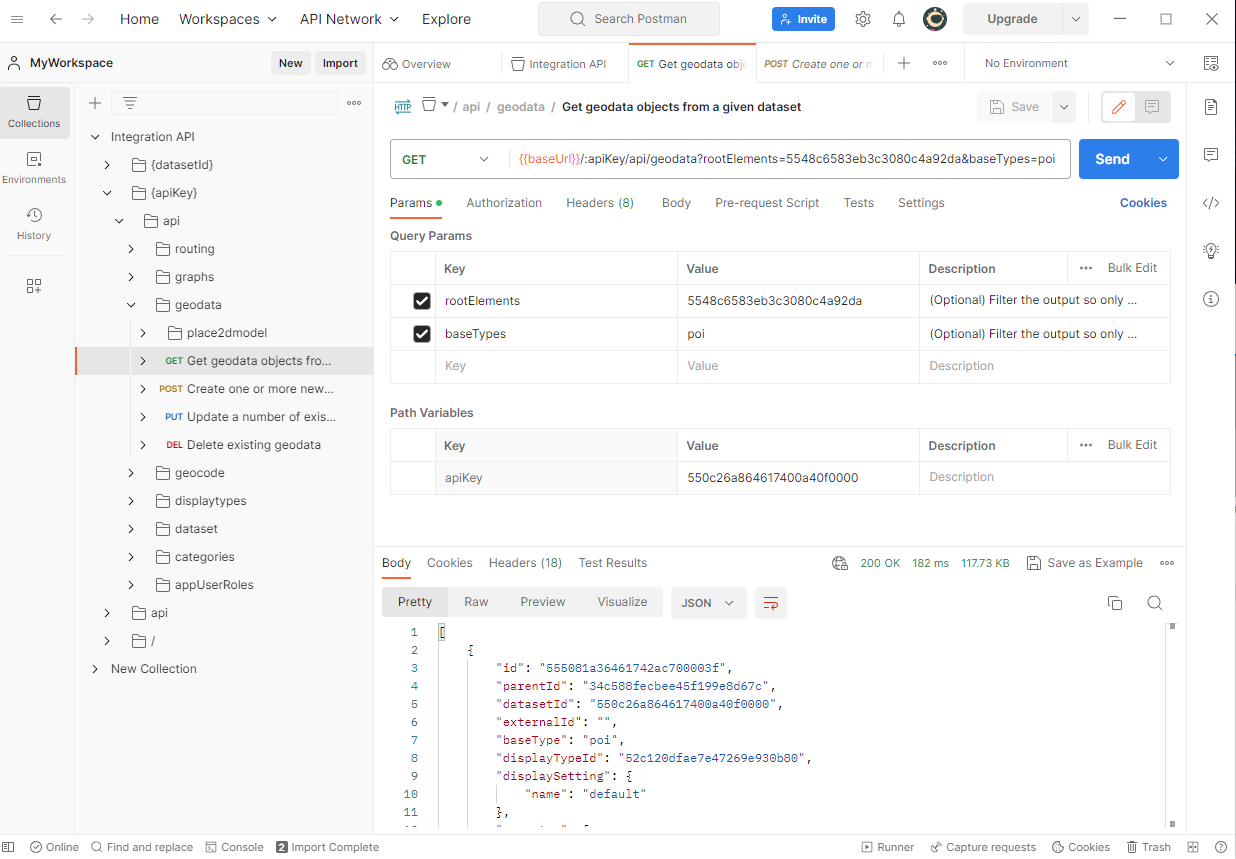Open the notifications bell
The height and width of the screenshot is (859, 1236).
899,19
